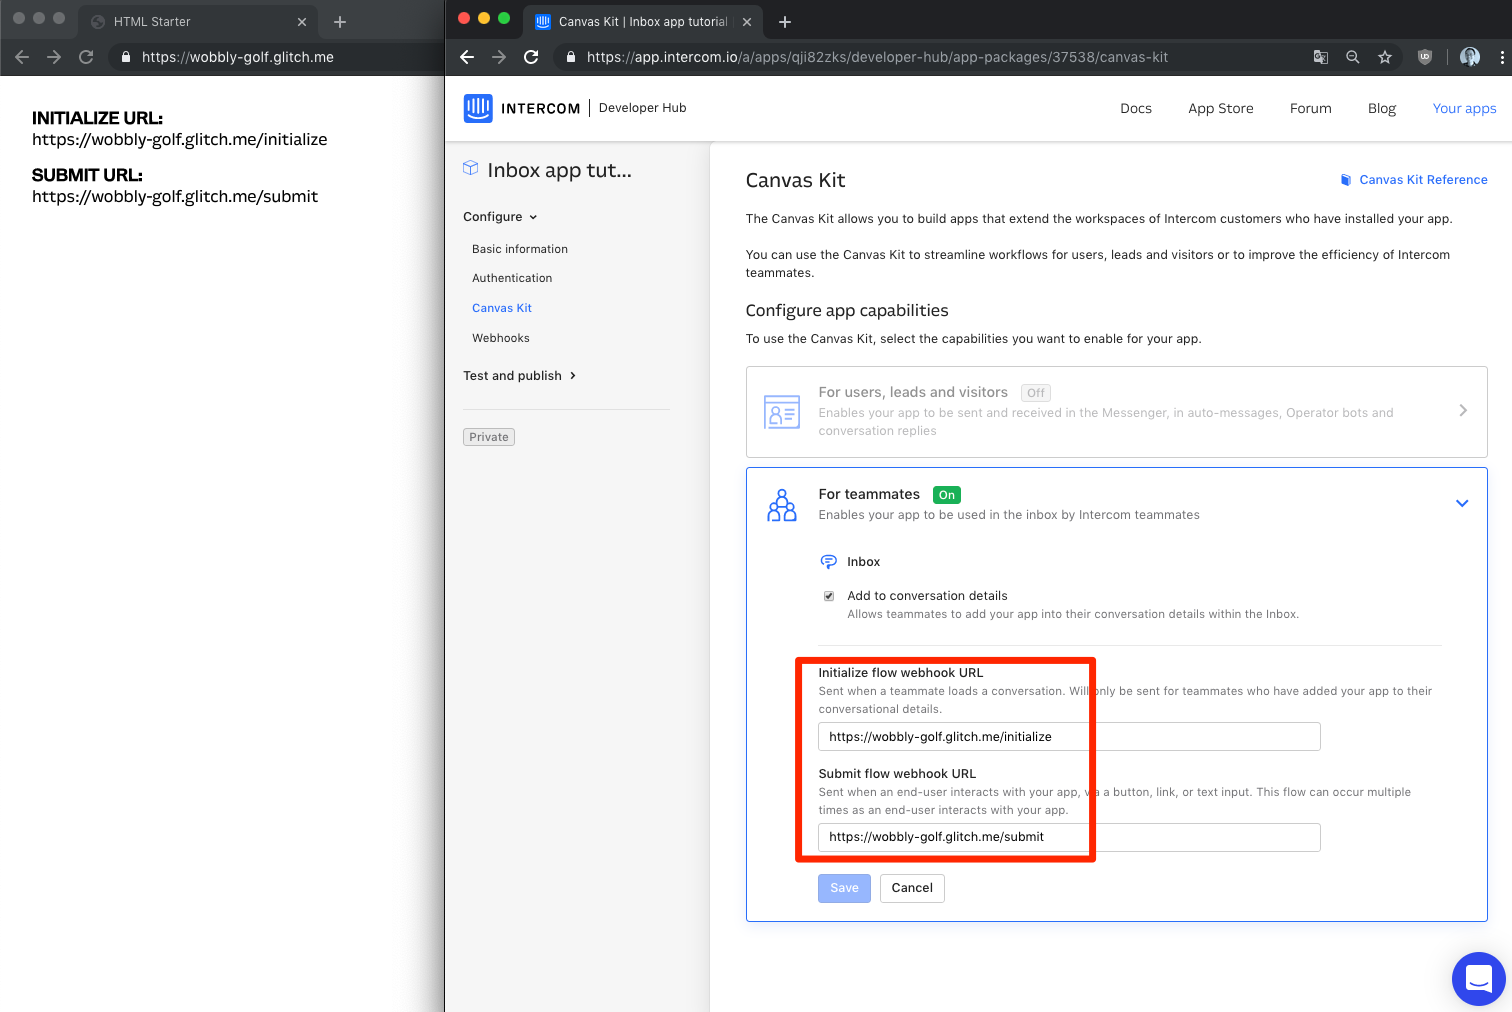Open the Intercom Messenger chat bubble
Image resolution: width=1512 pixels, height=1012 pixels.
tap(1478, 978)
